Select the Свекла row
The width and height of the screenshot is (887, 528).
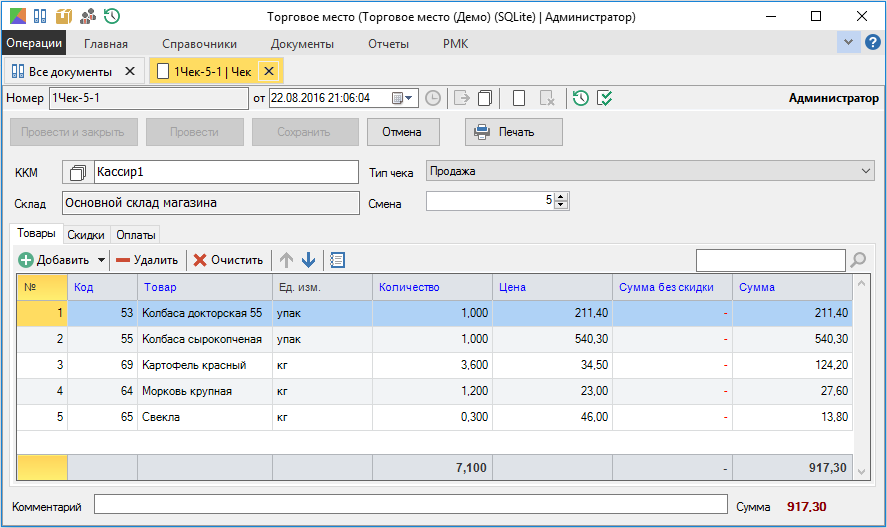coord(434,417)
